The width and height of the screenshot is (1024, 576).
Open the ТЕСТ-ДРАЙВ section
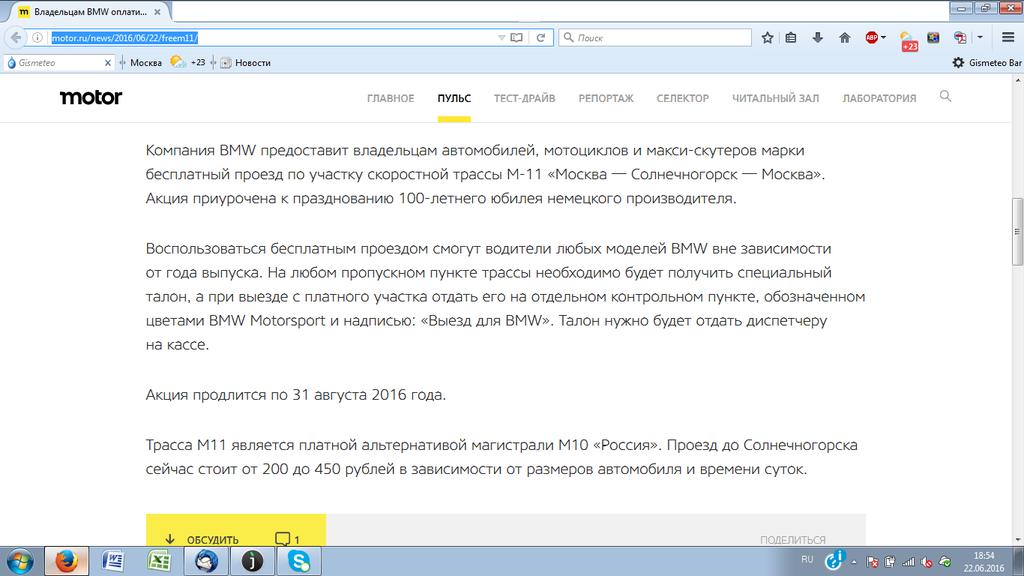(524, 98)
